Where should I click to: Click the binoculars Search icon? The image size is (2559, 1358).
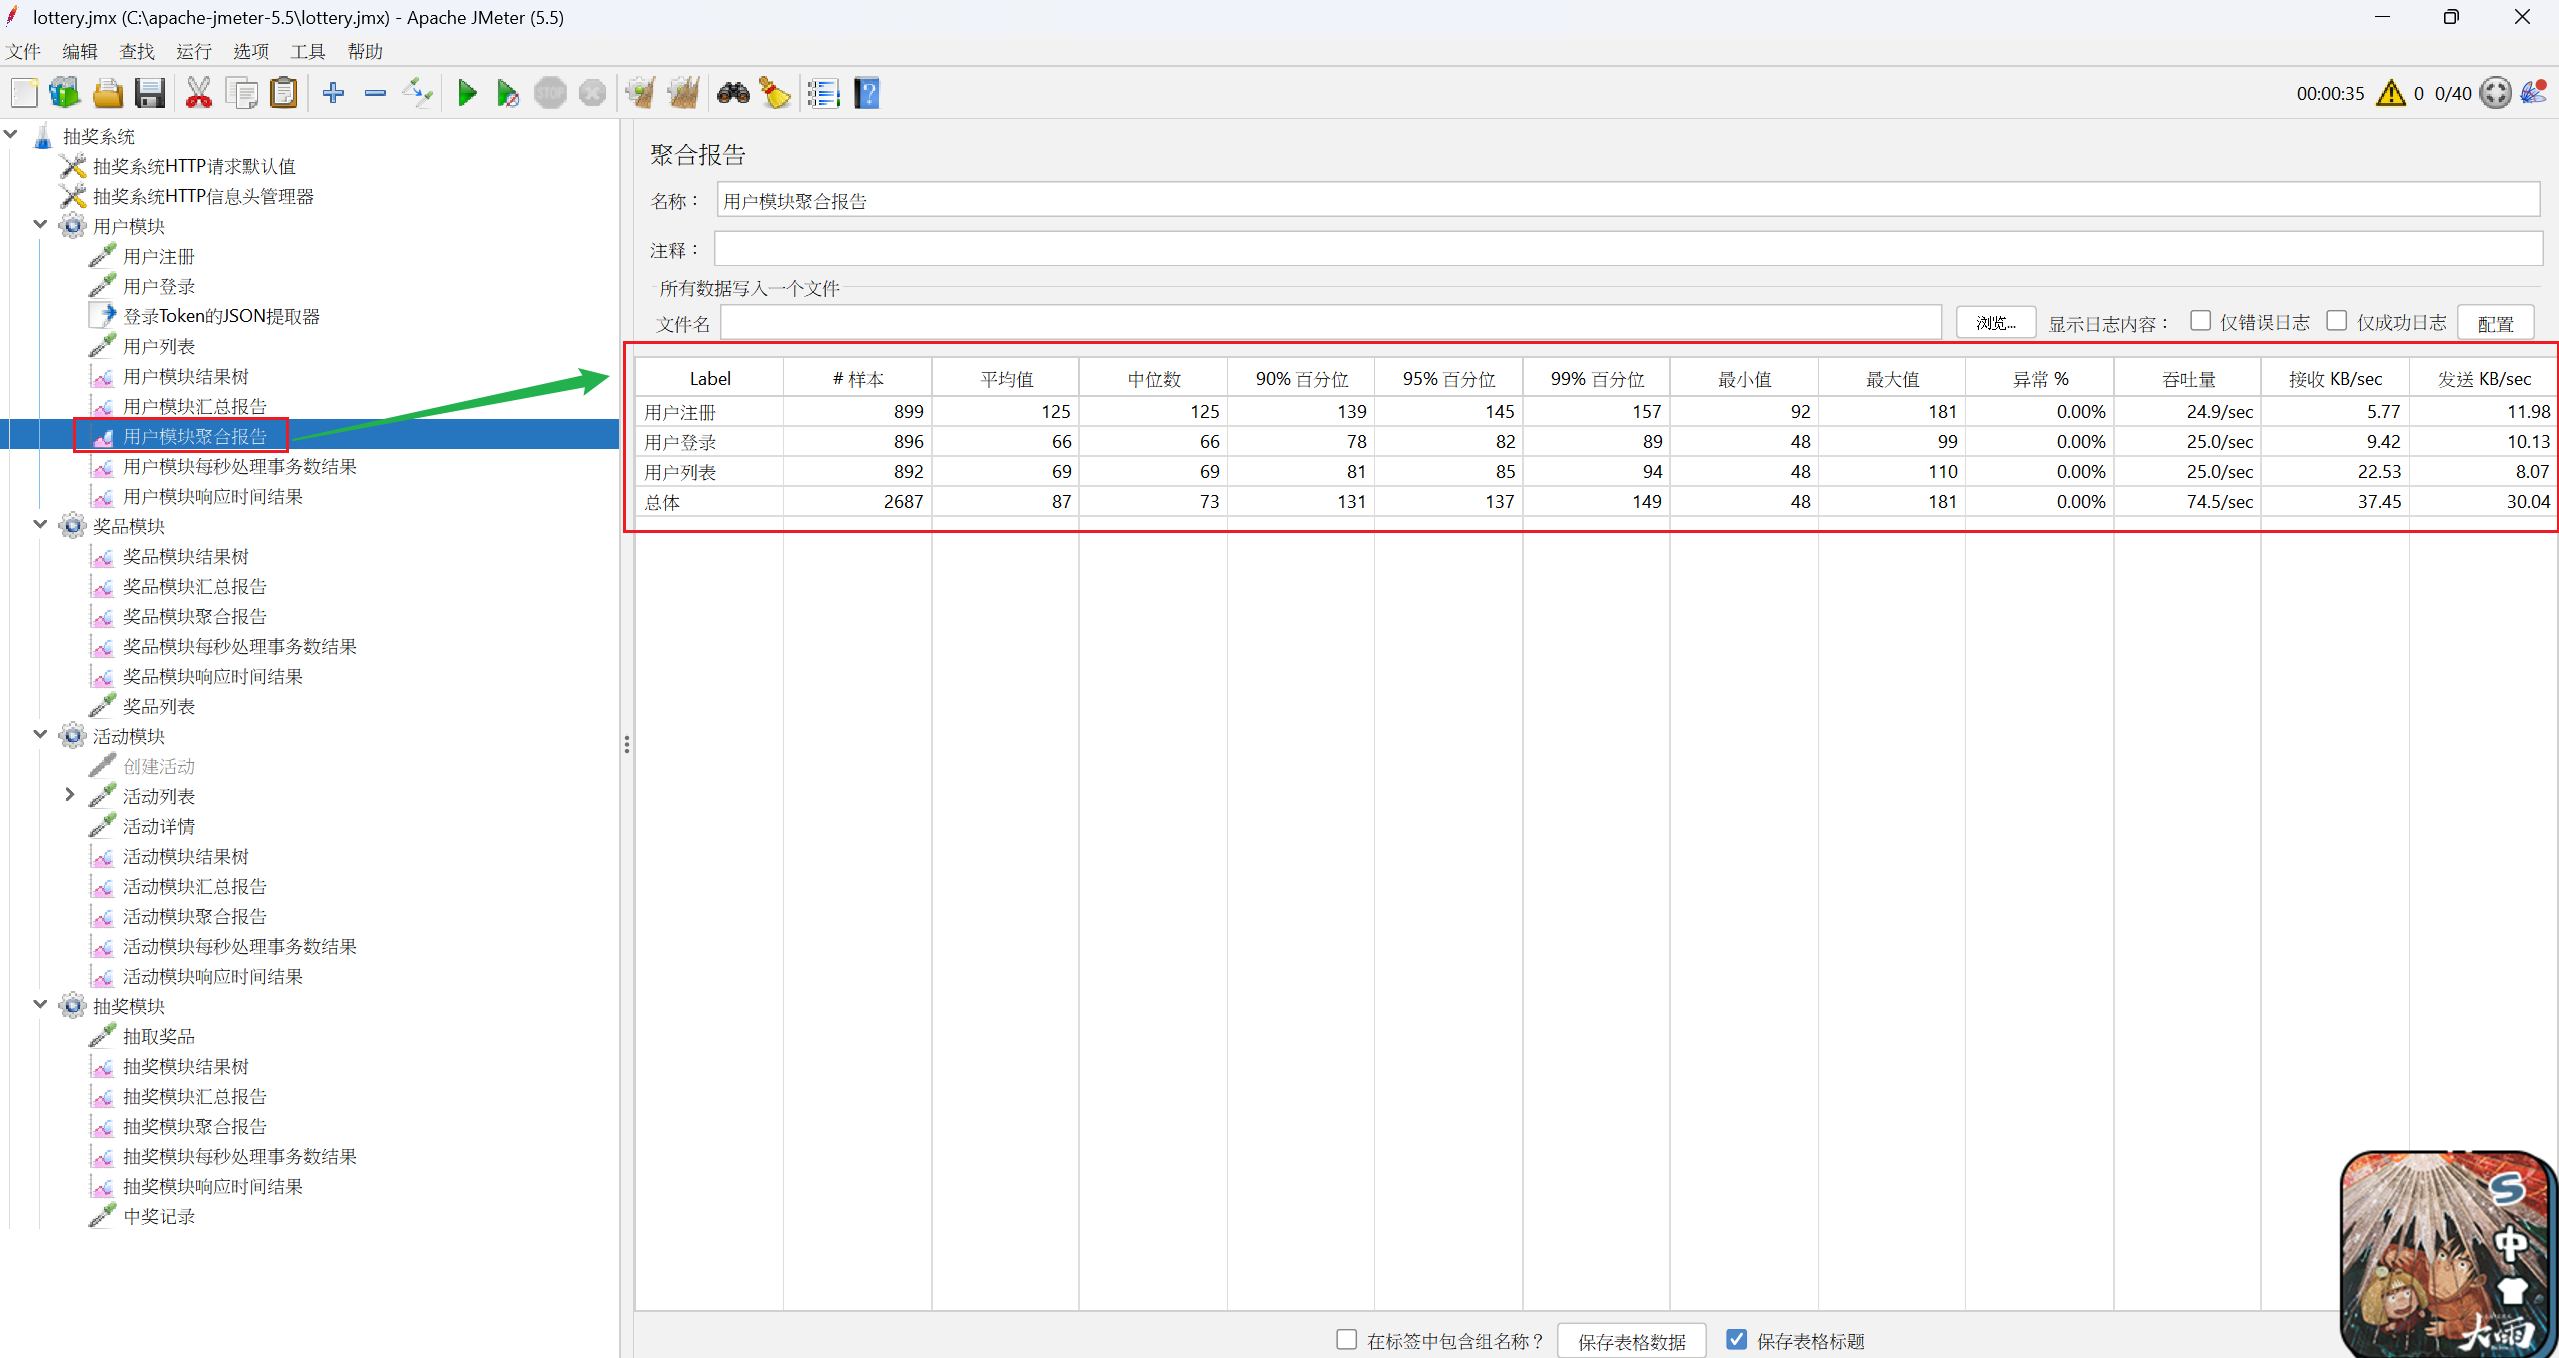pos(733,94)
